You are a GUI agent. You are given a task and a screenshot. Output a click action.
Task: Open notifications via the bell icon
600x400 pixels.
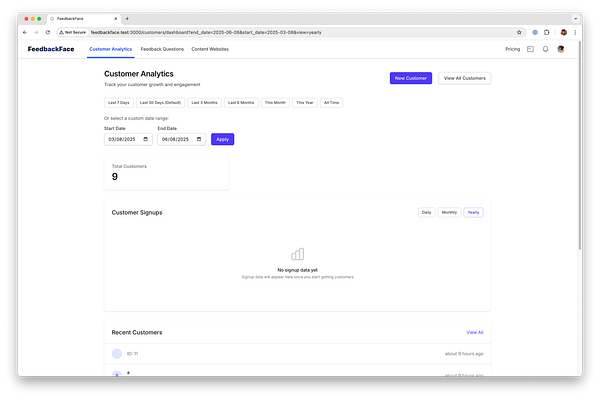coord(546,49)
